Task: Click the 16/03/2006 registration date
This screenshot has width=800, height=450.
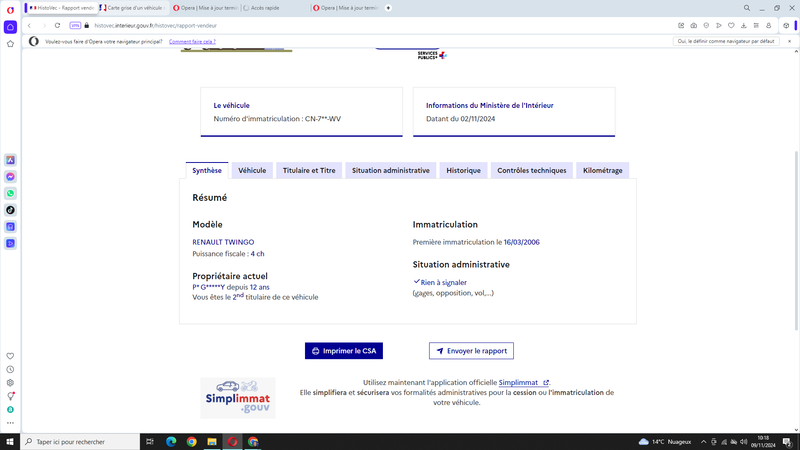Action: pyautogui.click(x=521, y=242)
